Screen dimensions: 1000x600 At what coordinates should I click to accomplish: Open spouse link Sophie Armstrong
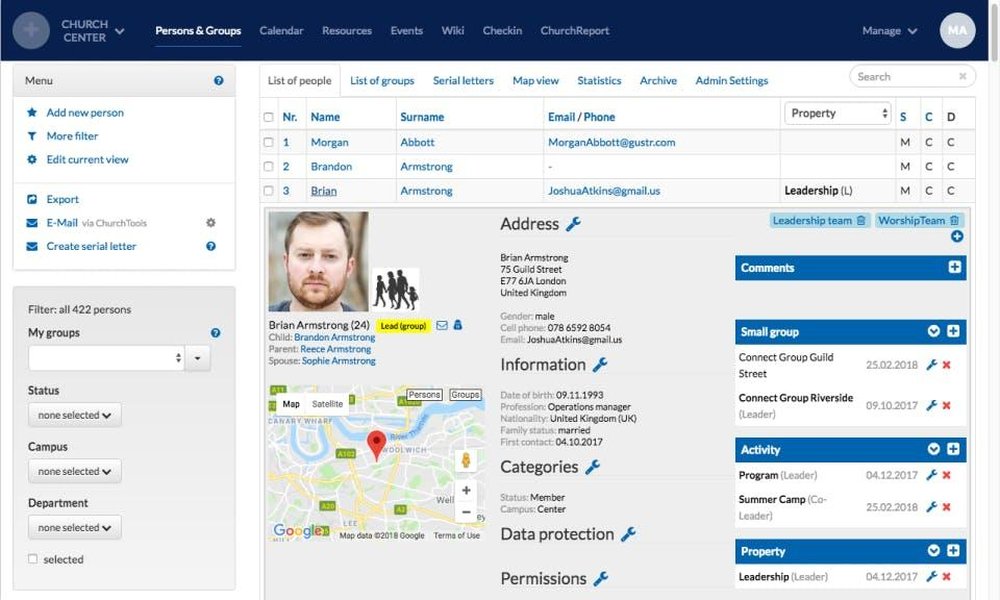(x=339, y=361)
